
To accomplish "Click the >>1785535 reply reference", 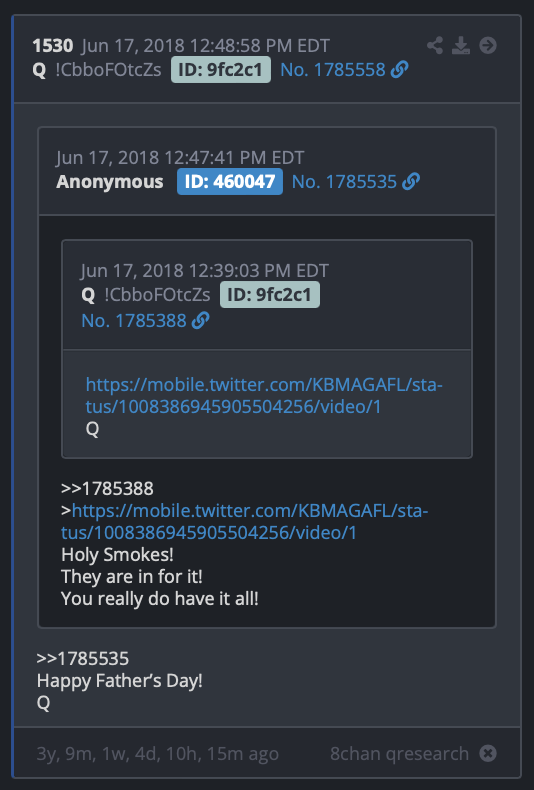I will [83, 658].
